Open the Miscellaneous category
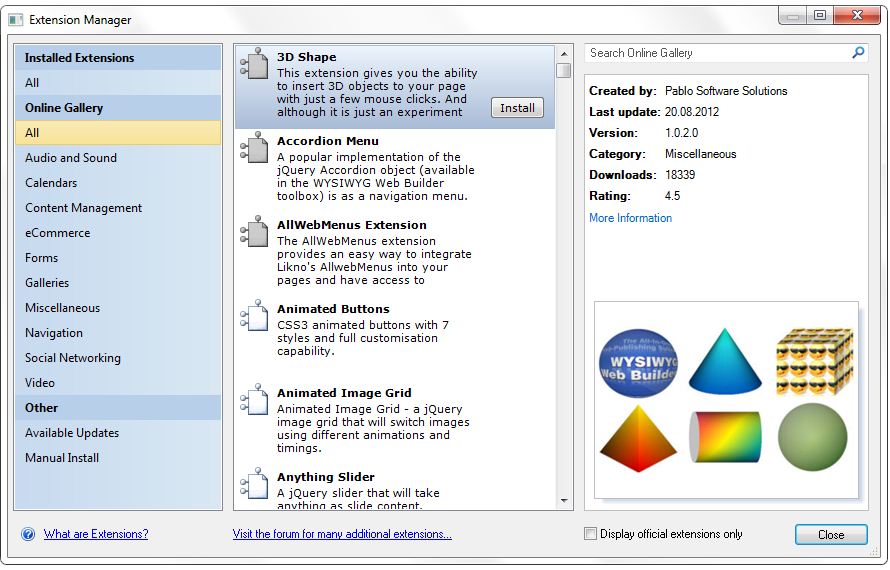This screenshot has width=890, height=570. point(118,308)
